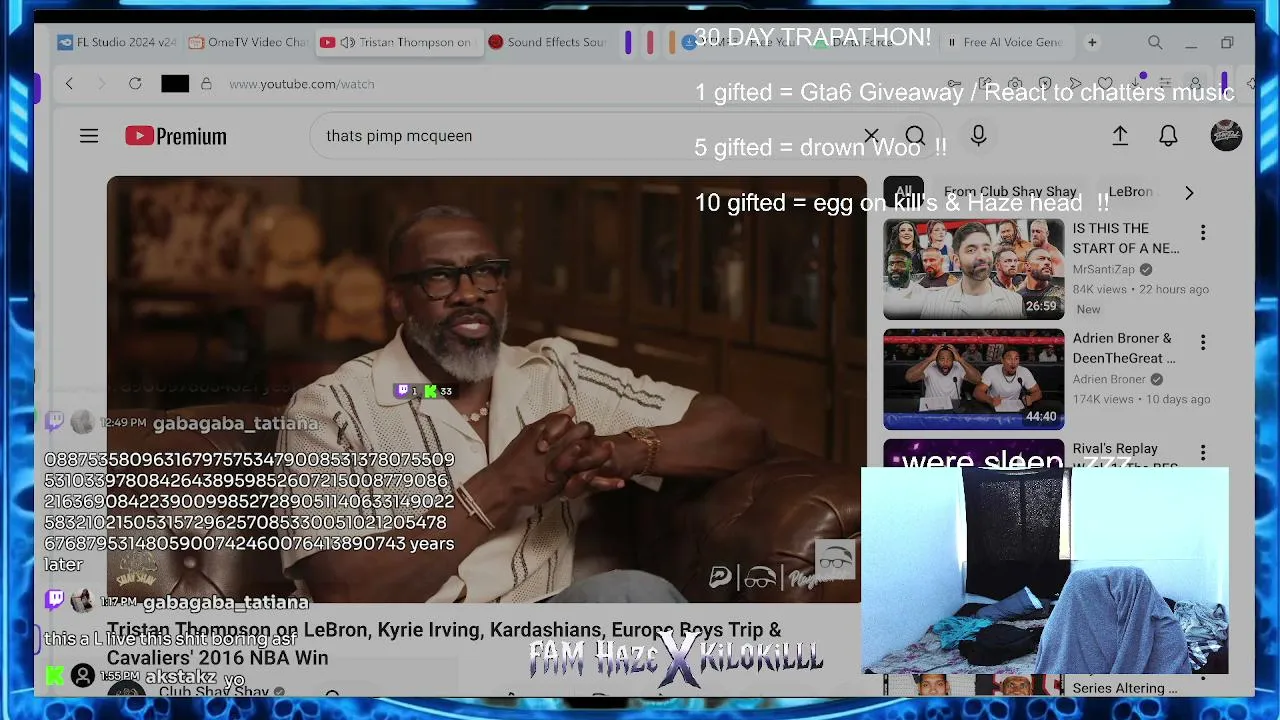Open the 44:40 Adrien Broner video thumbnail
The image size is (1280, 720).
point(973,379)
